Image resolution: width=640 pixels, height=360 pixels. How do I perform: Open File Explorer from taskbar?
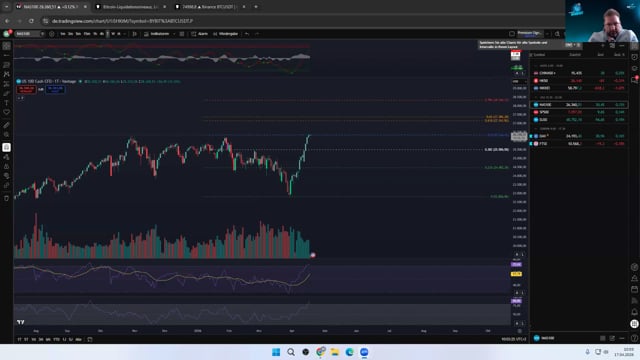[335, 352]
